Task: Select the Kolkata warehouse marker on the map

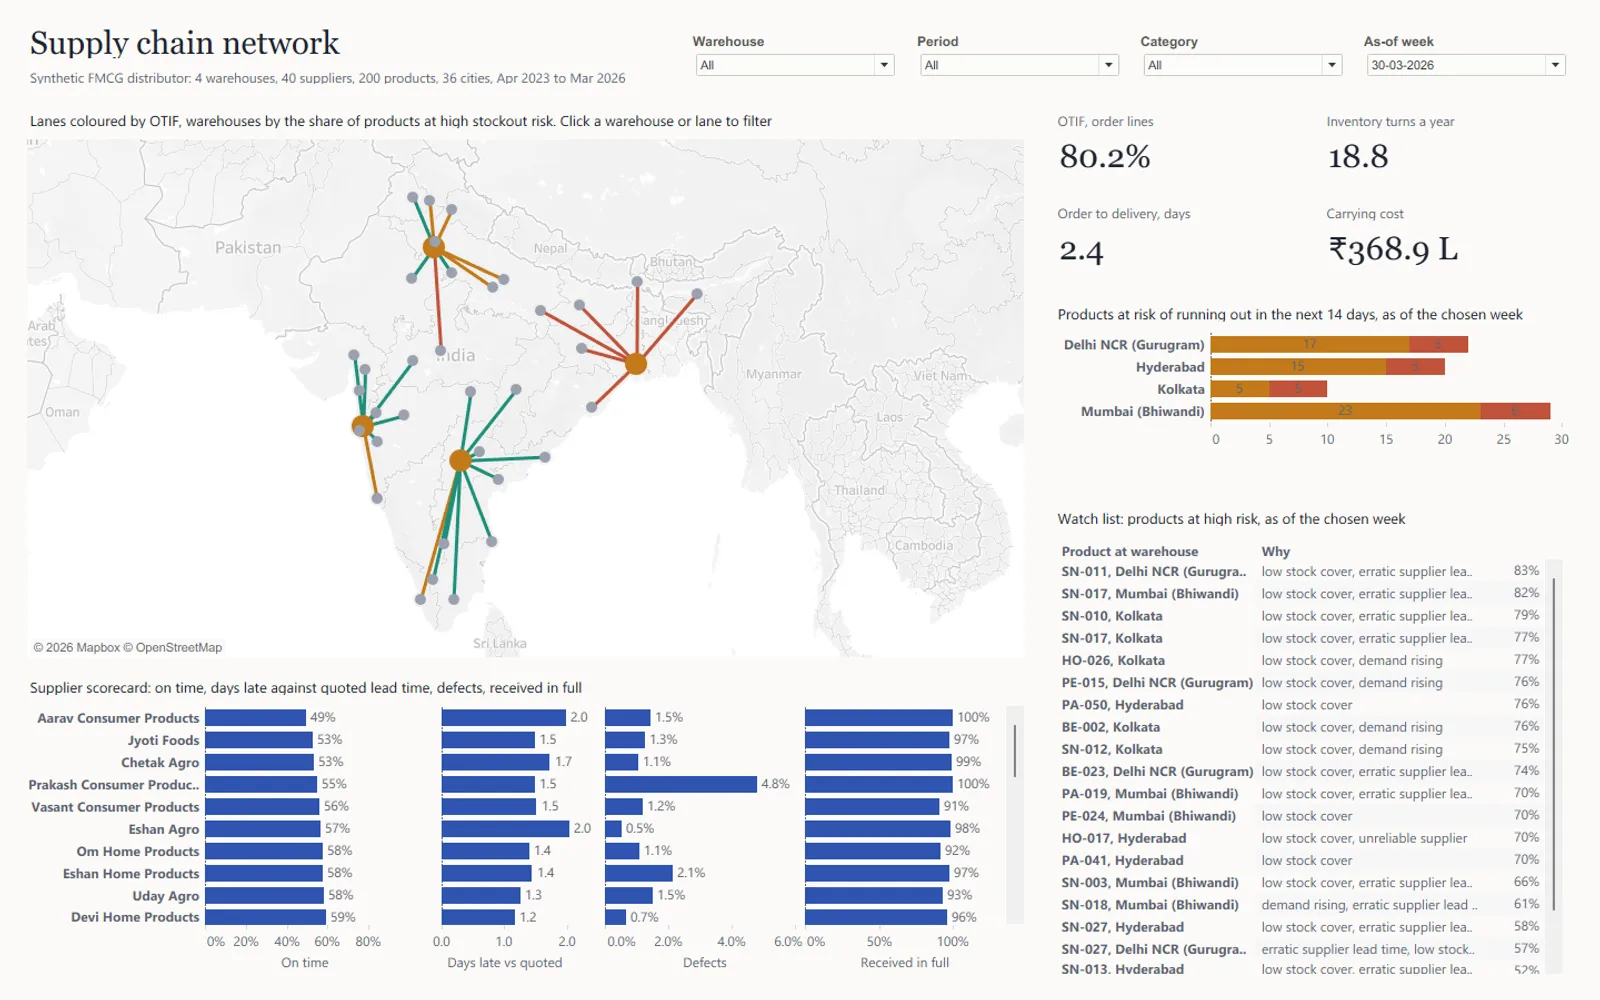Action: click(x=636, y=363)
